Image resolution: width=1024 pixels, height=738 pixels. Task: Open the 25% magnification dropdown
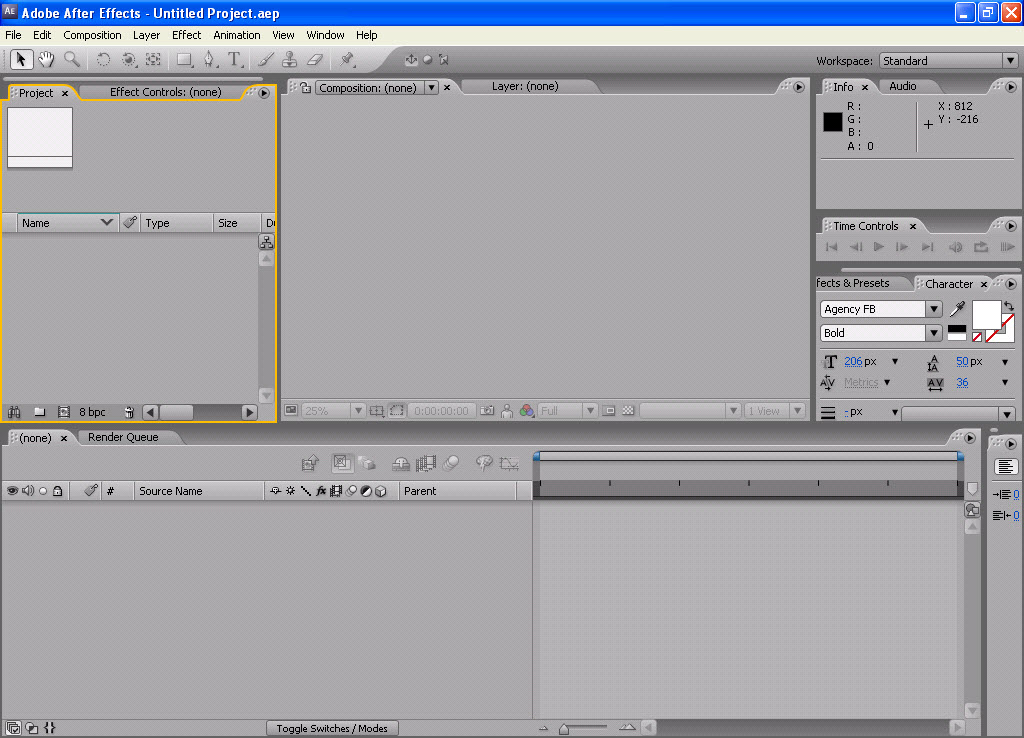(x=333, y=411)
